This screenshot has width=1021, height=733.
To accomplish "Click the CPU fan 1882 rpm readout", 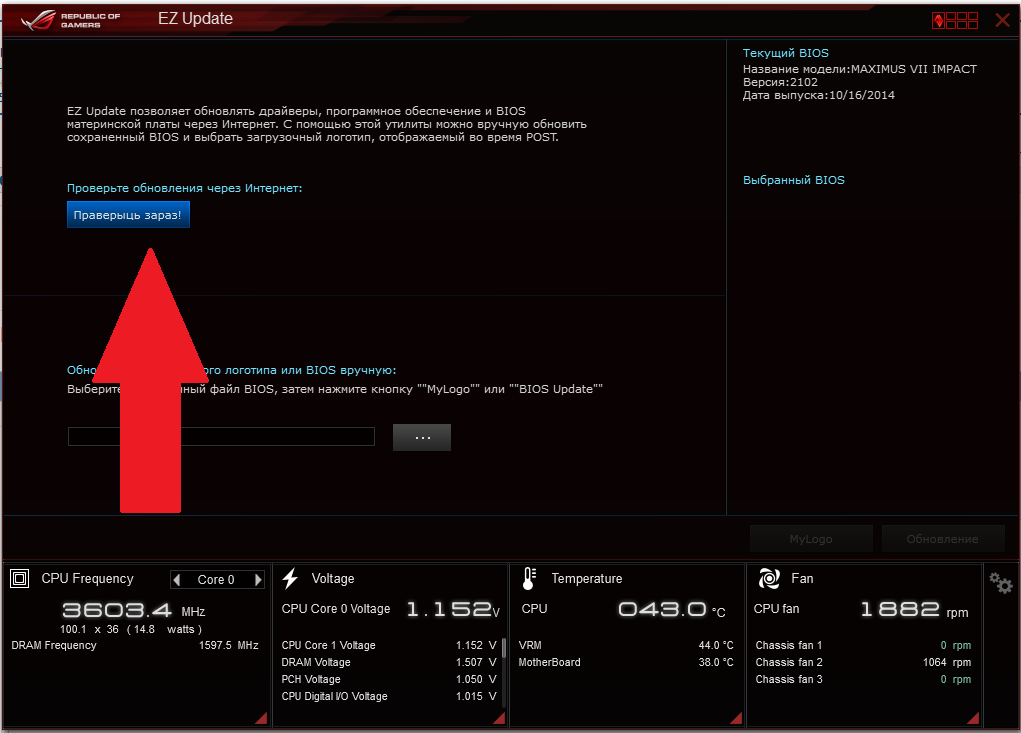I will pyautogui.click(x=914, y=609).
